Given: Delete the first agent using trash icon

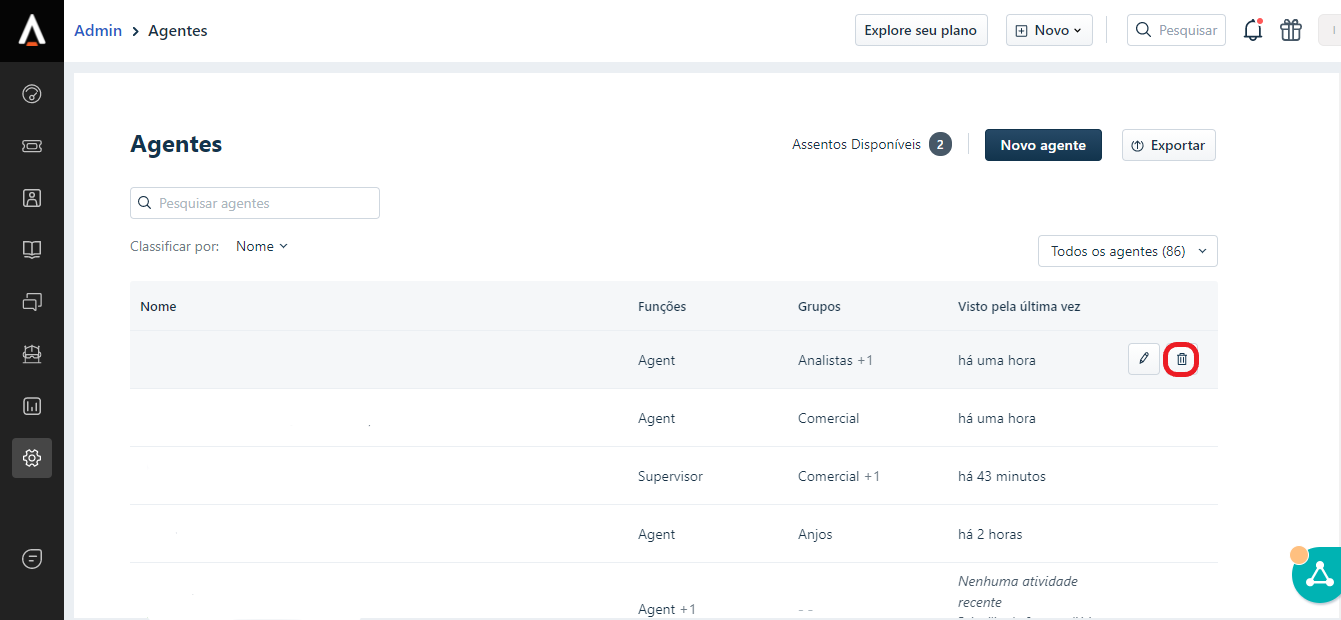Looking at the screenshot, I should 1182,359.
